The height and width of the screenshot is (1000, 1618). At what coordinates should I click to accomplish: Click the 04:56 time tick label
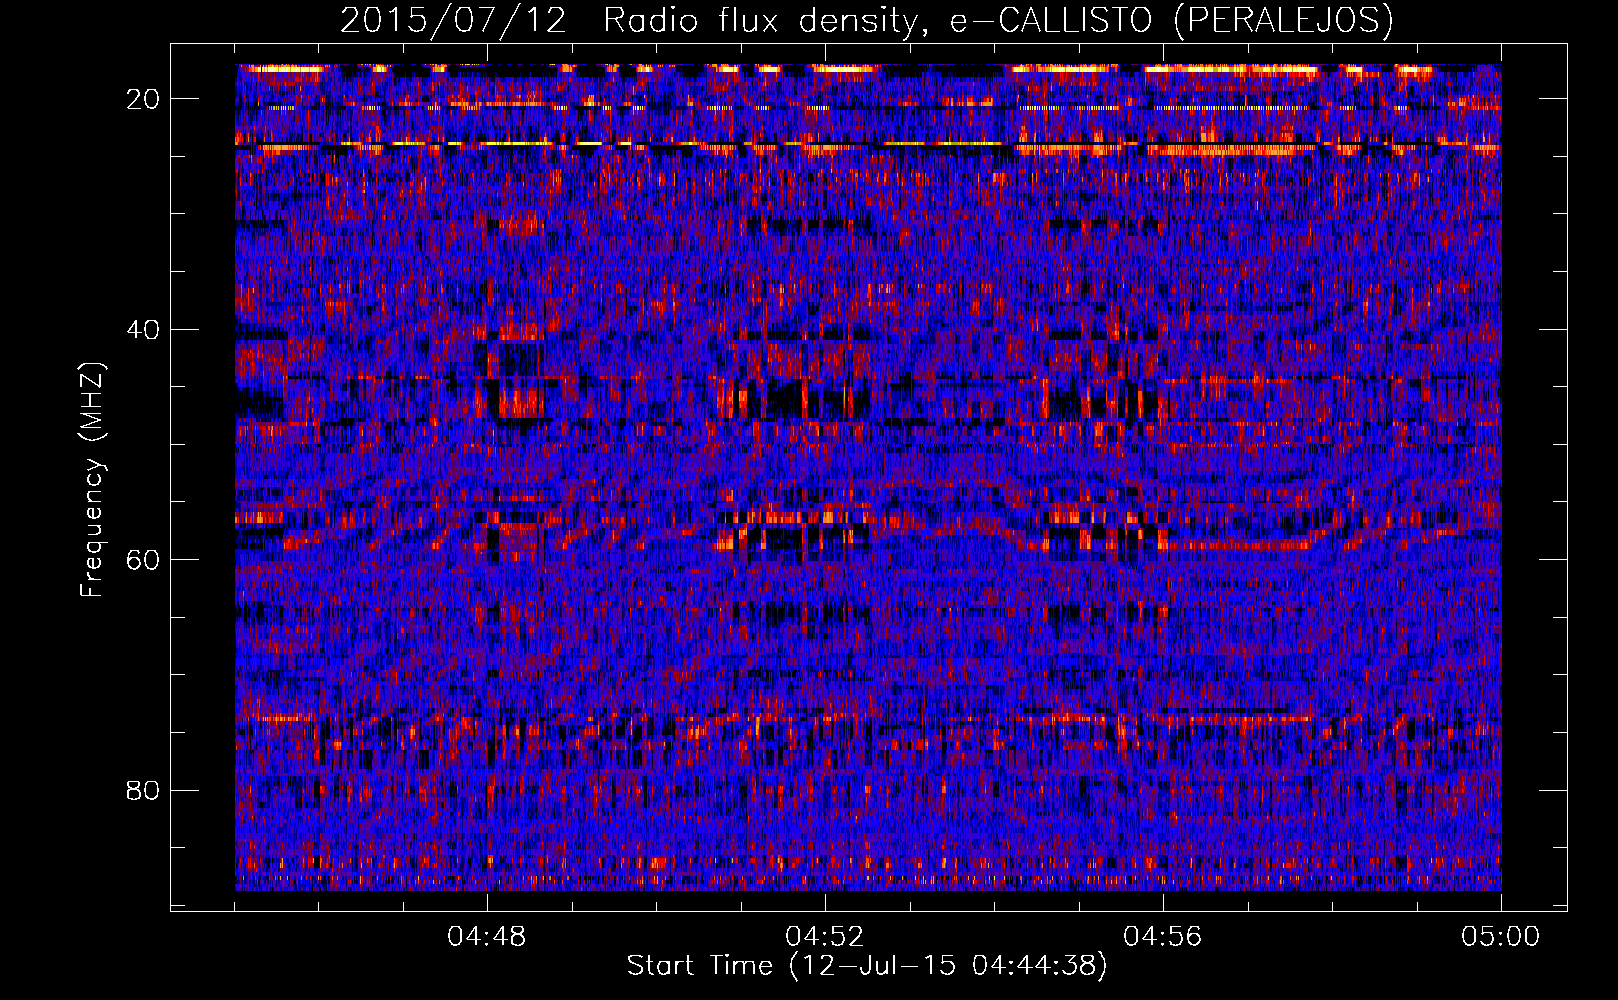pyautogui.click(x=1163, y=937)
